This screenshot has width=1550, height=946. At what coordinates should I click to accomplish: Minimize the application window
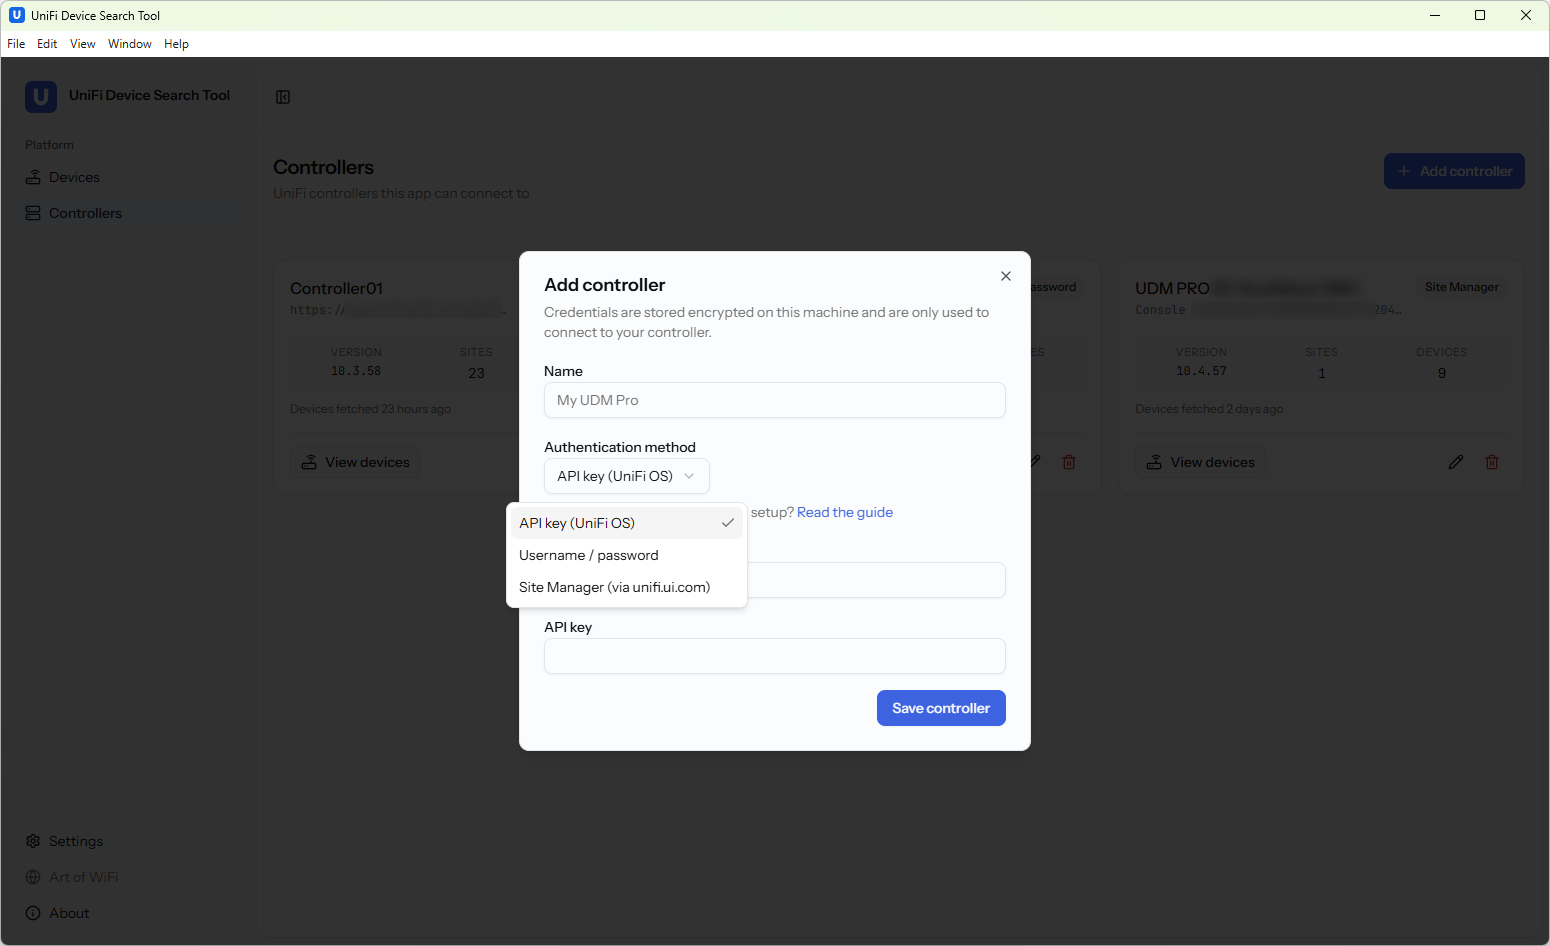click(1435, 15)
